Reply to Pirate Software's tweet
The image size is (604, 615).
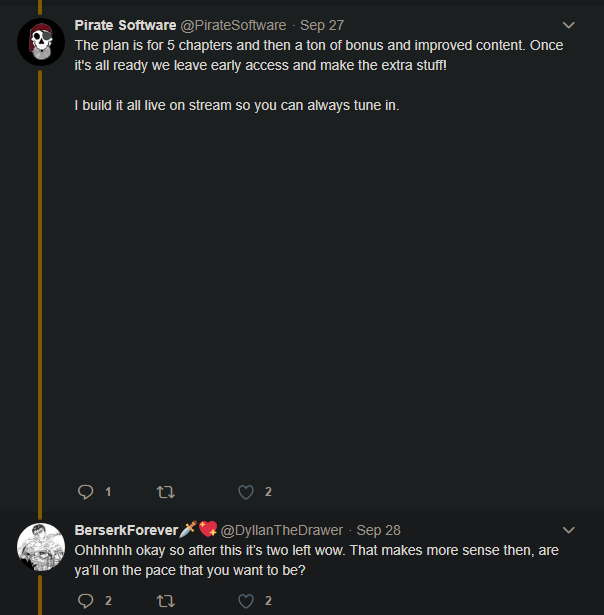(x=85, y=492)
